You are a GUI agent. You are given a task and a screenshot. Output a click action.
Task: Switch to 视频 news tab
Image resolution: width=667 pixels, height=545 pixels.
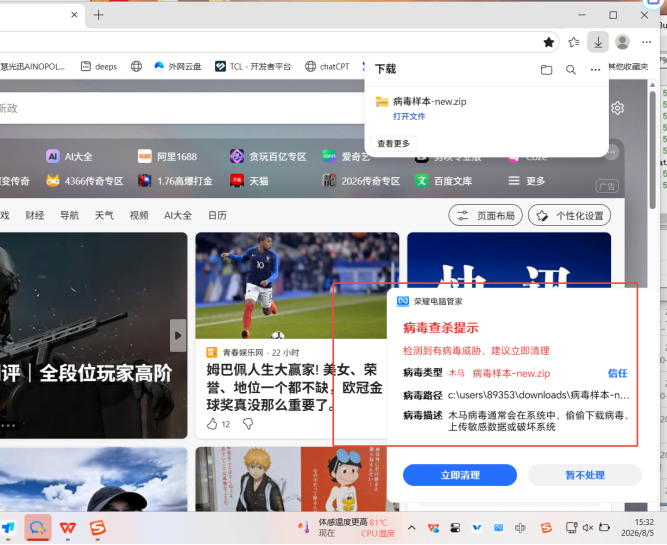click(139, 215)
